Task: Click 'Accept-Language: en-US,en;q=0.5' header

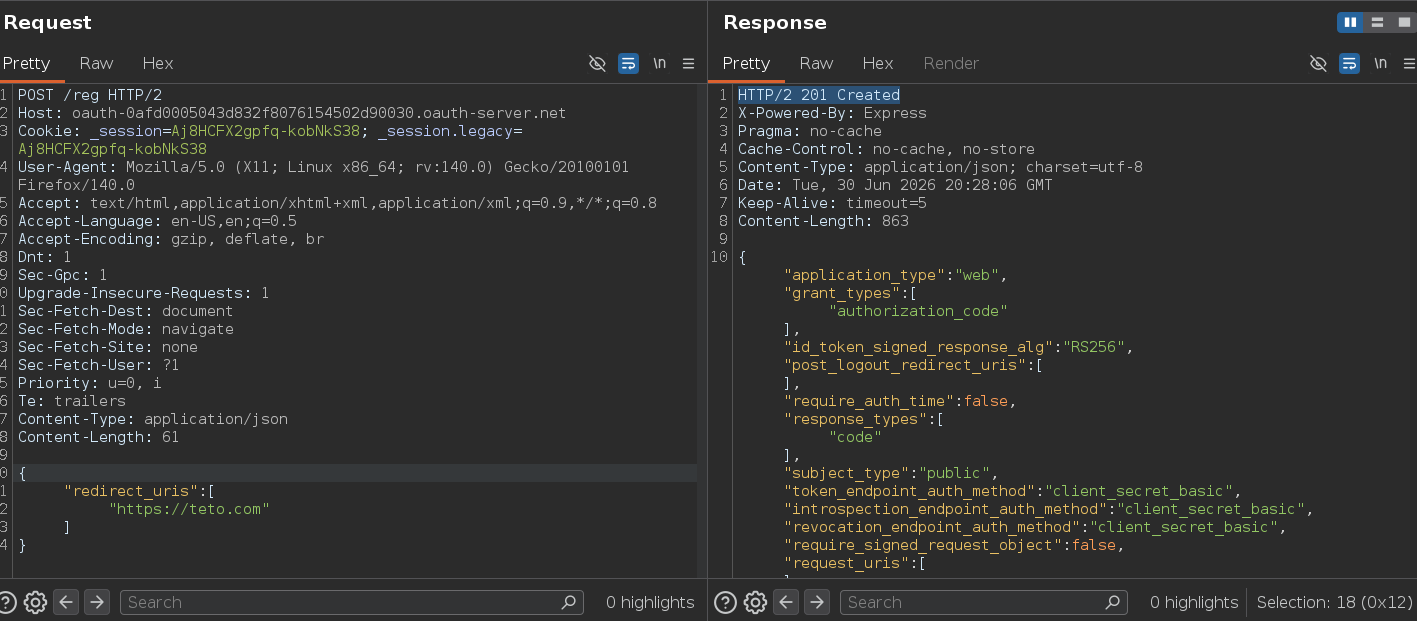Action: pyautogui.click(x=157, y=221)
